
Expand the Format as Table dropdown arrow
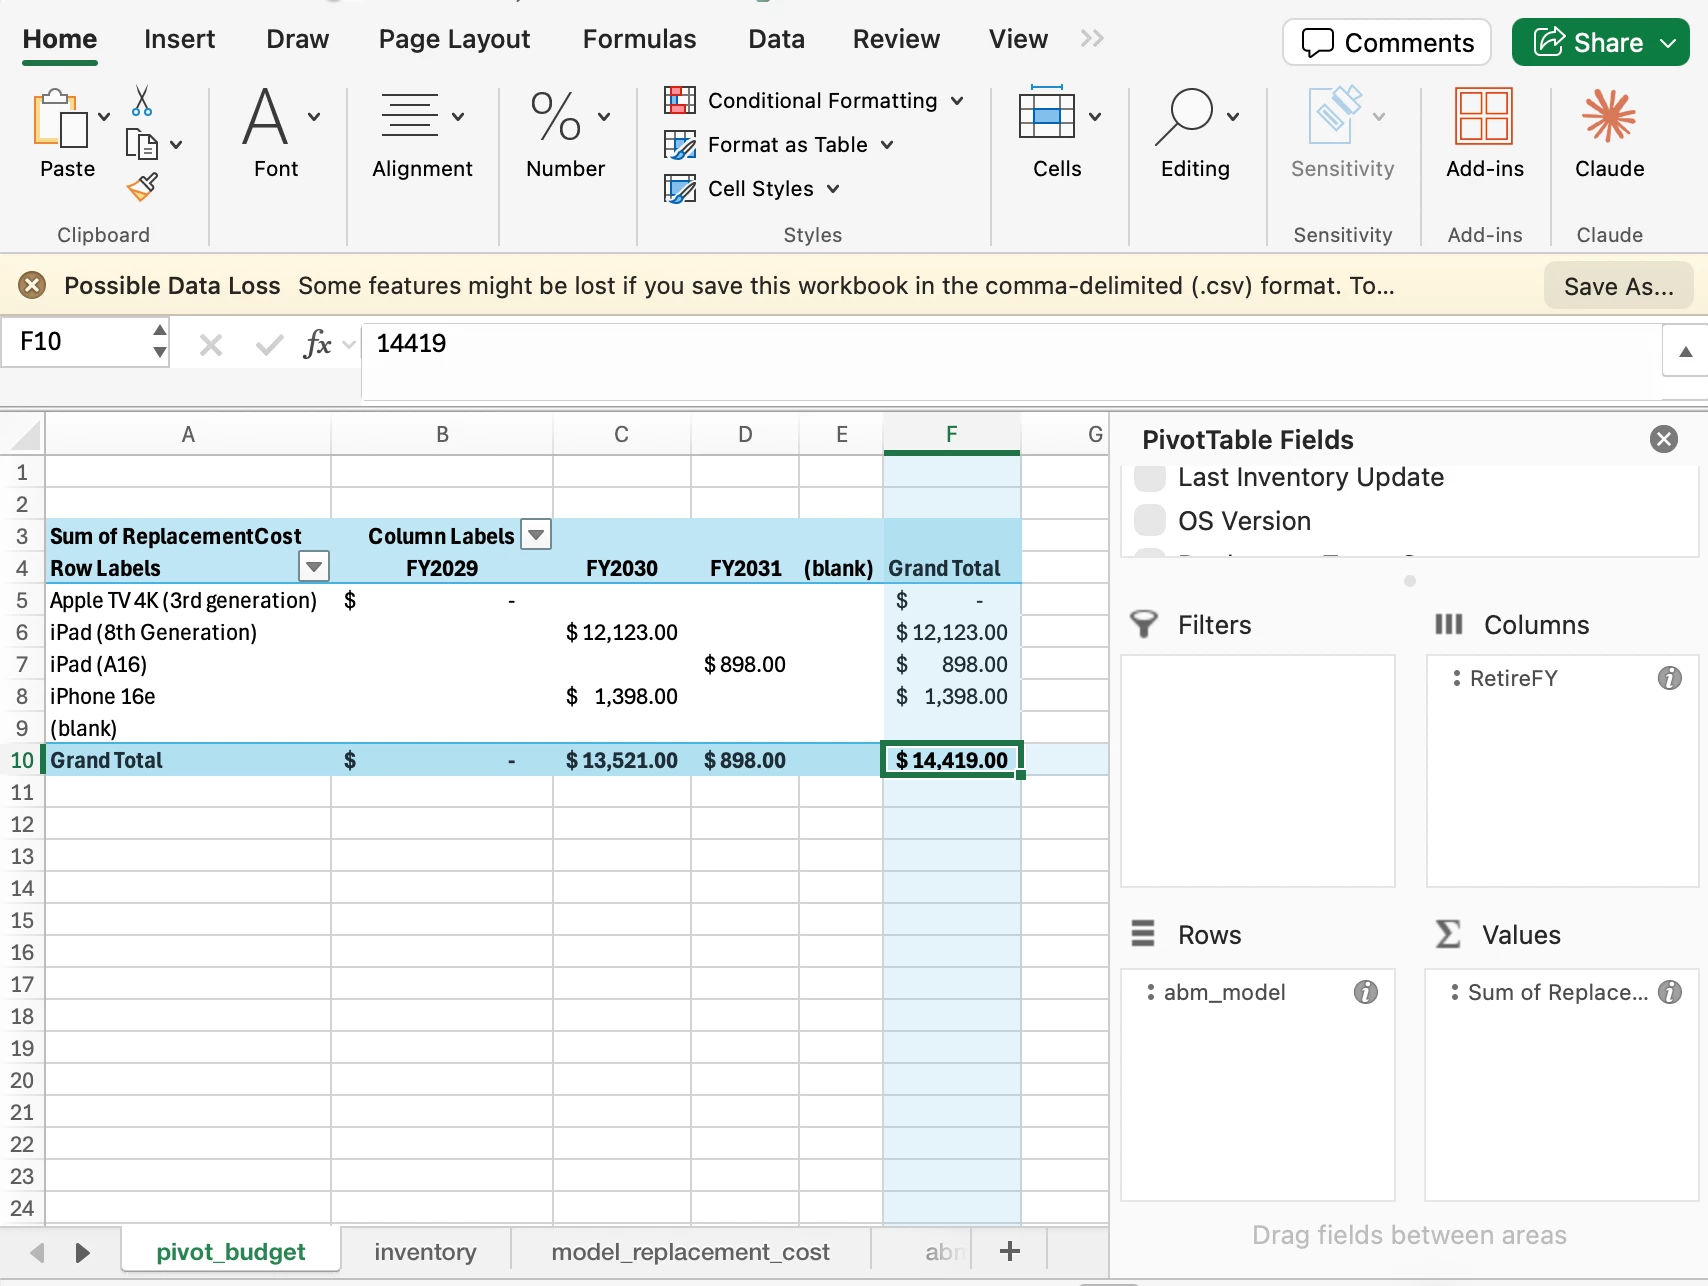click(887, 145)
